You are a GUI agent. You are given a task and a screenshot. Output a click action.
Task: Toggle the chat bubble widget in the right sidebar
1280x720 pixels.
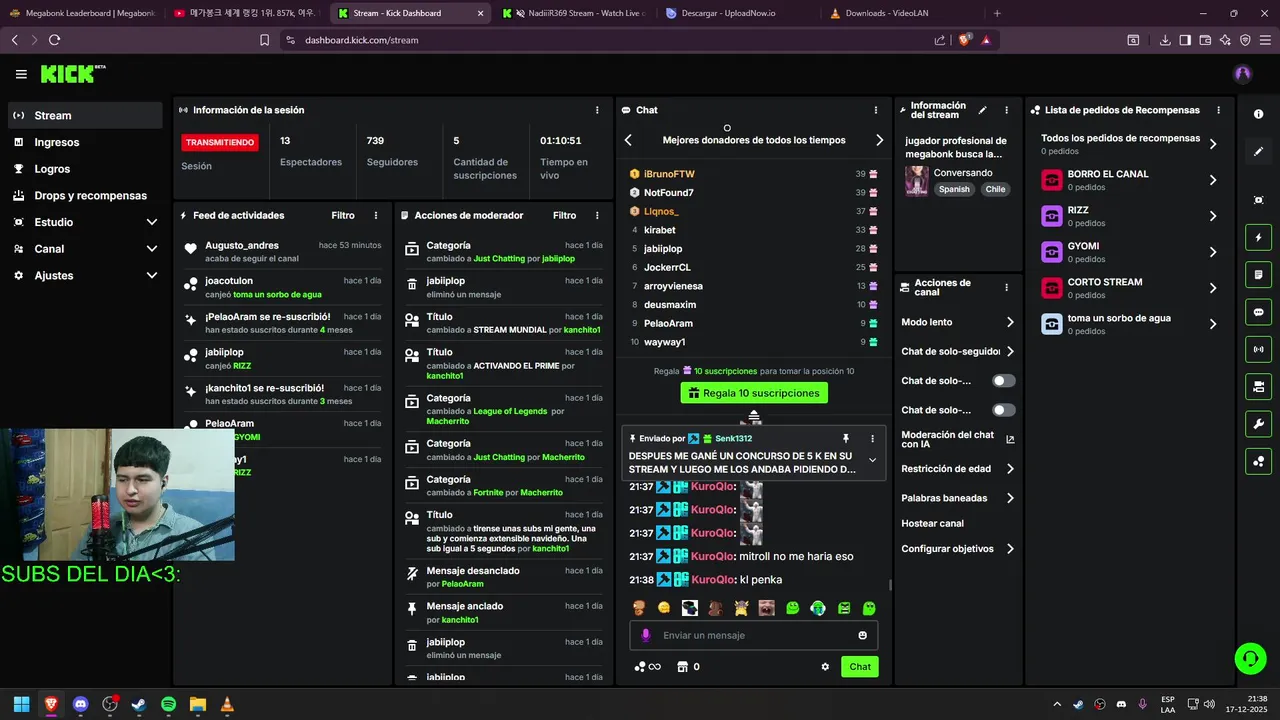(1258, 312)
